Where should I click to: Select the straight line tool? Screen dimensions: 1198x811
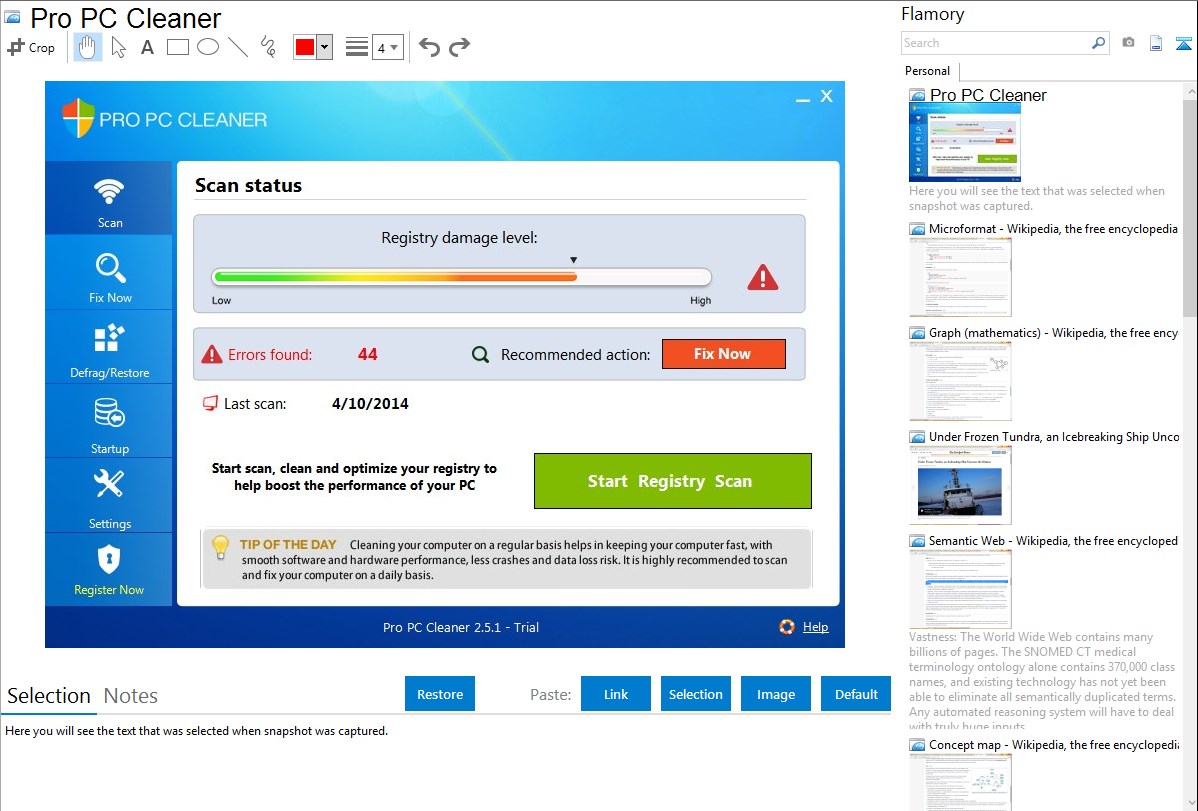[238, 47]
